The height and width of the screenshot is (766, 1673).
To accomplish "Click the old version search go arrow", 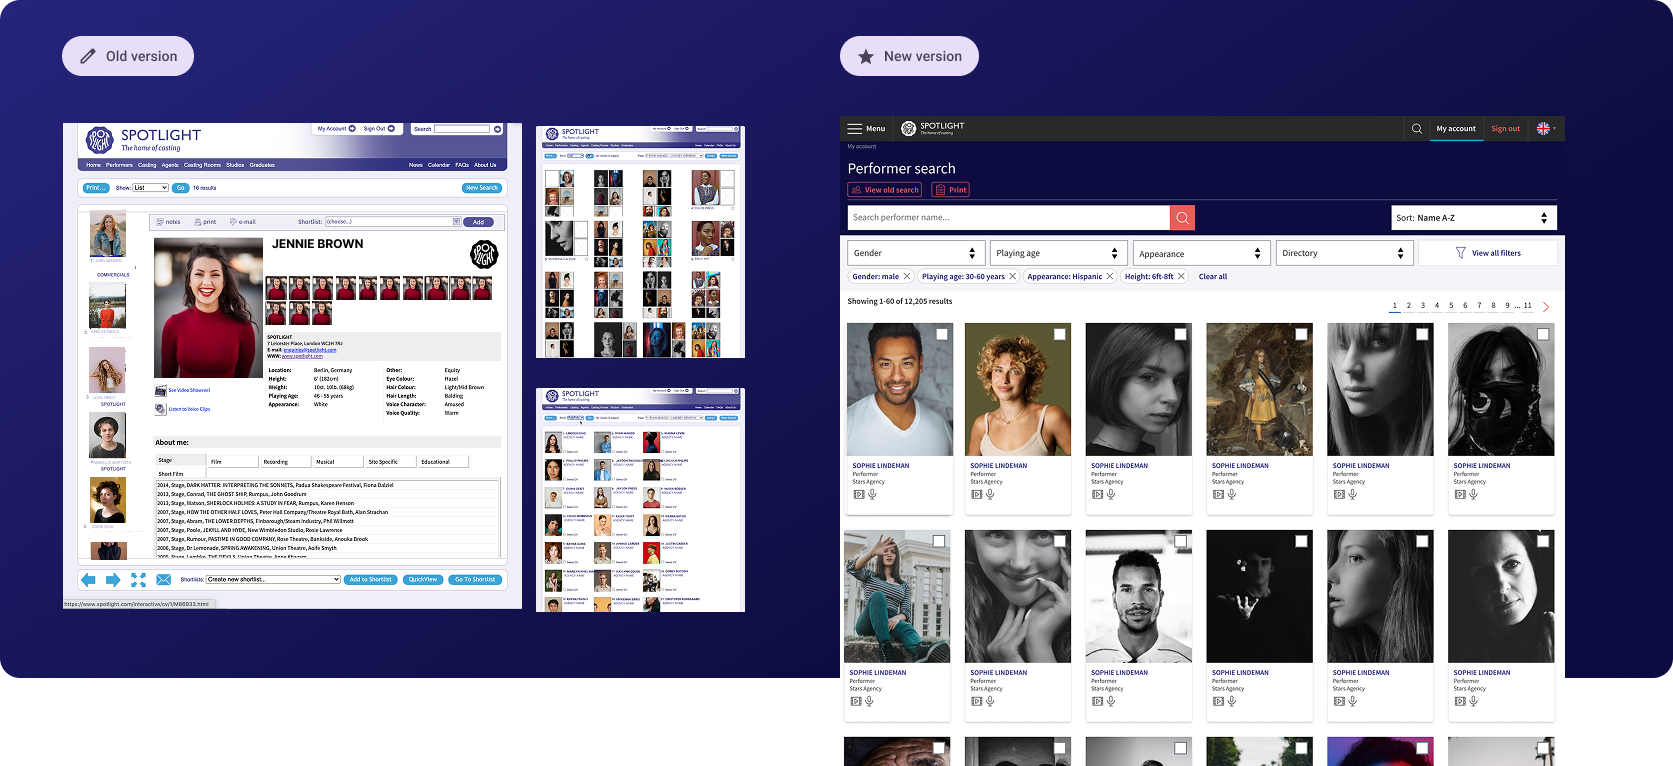I will pos(497,129).
